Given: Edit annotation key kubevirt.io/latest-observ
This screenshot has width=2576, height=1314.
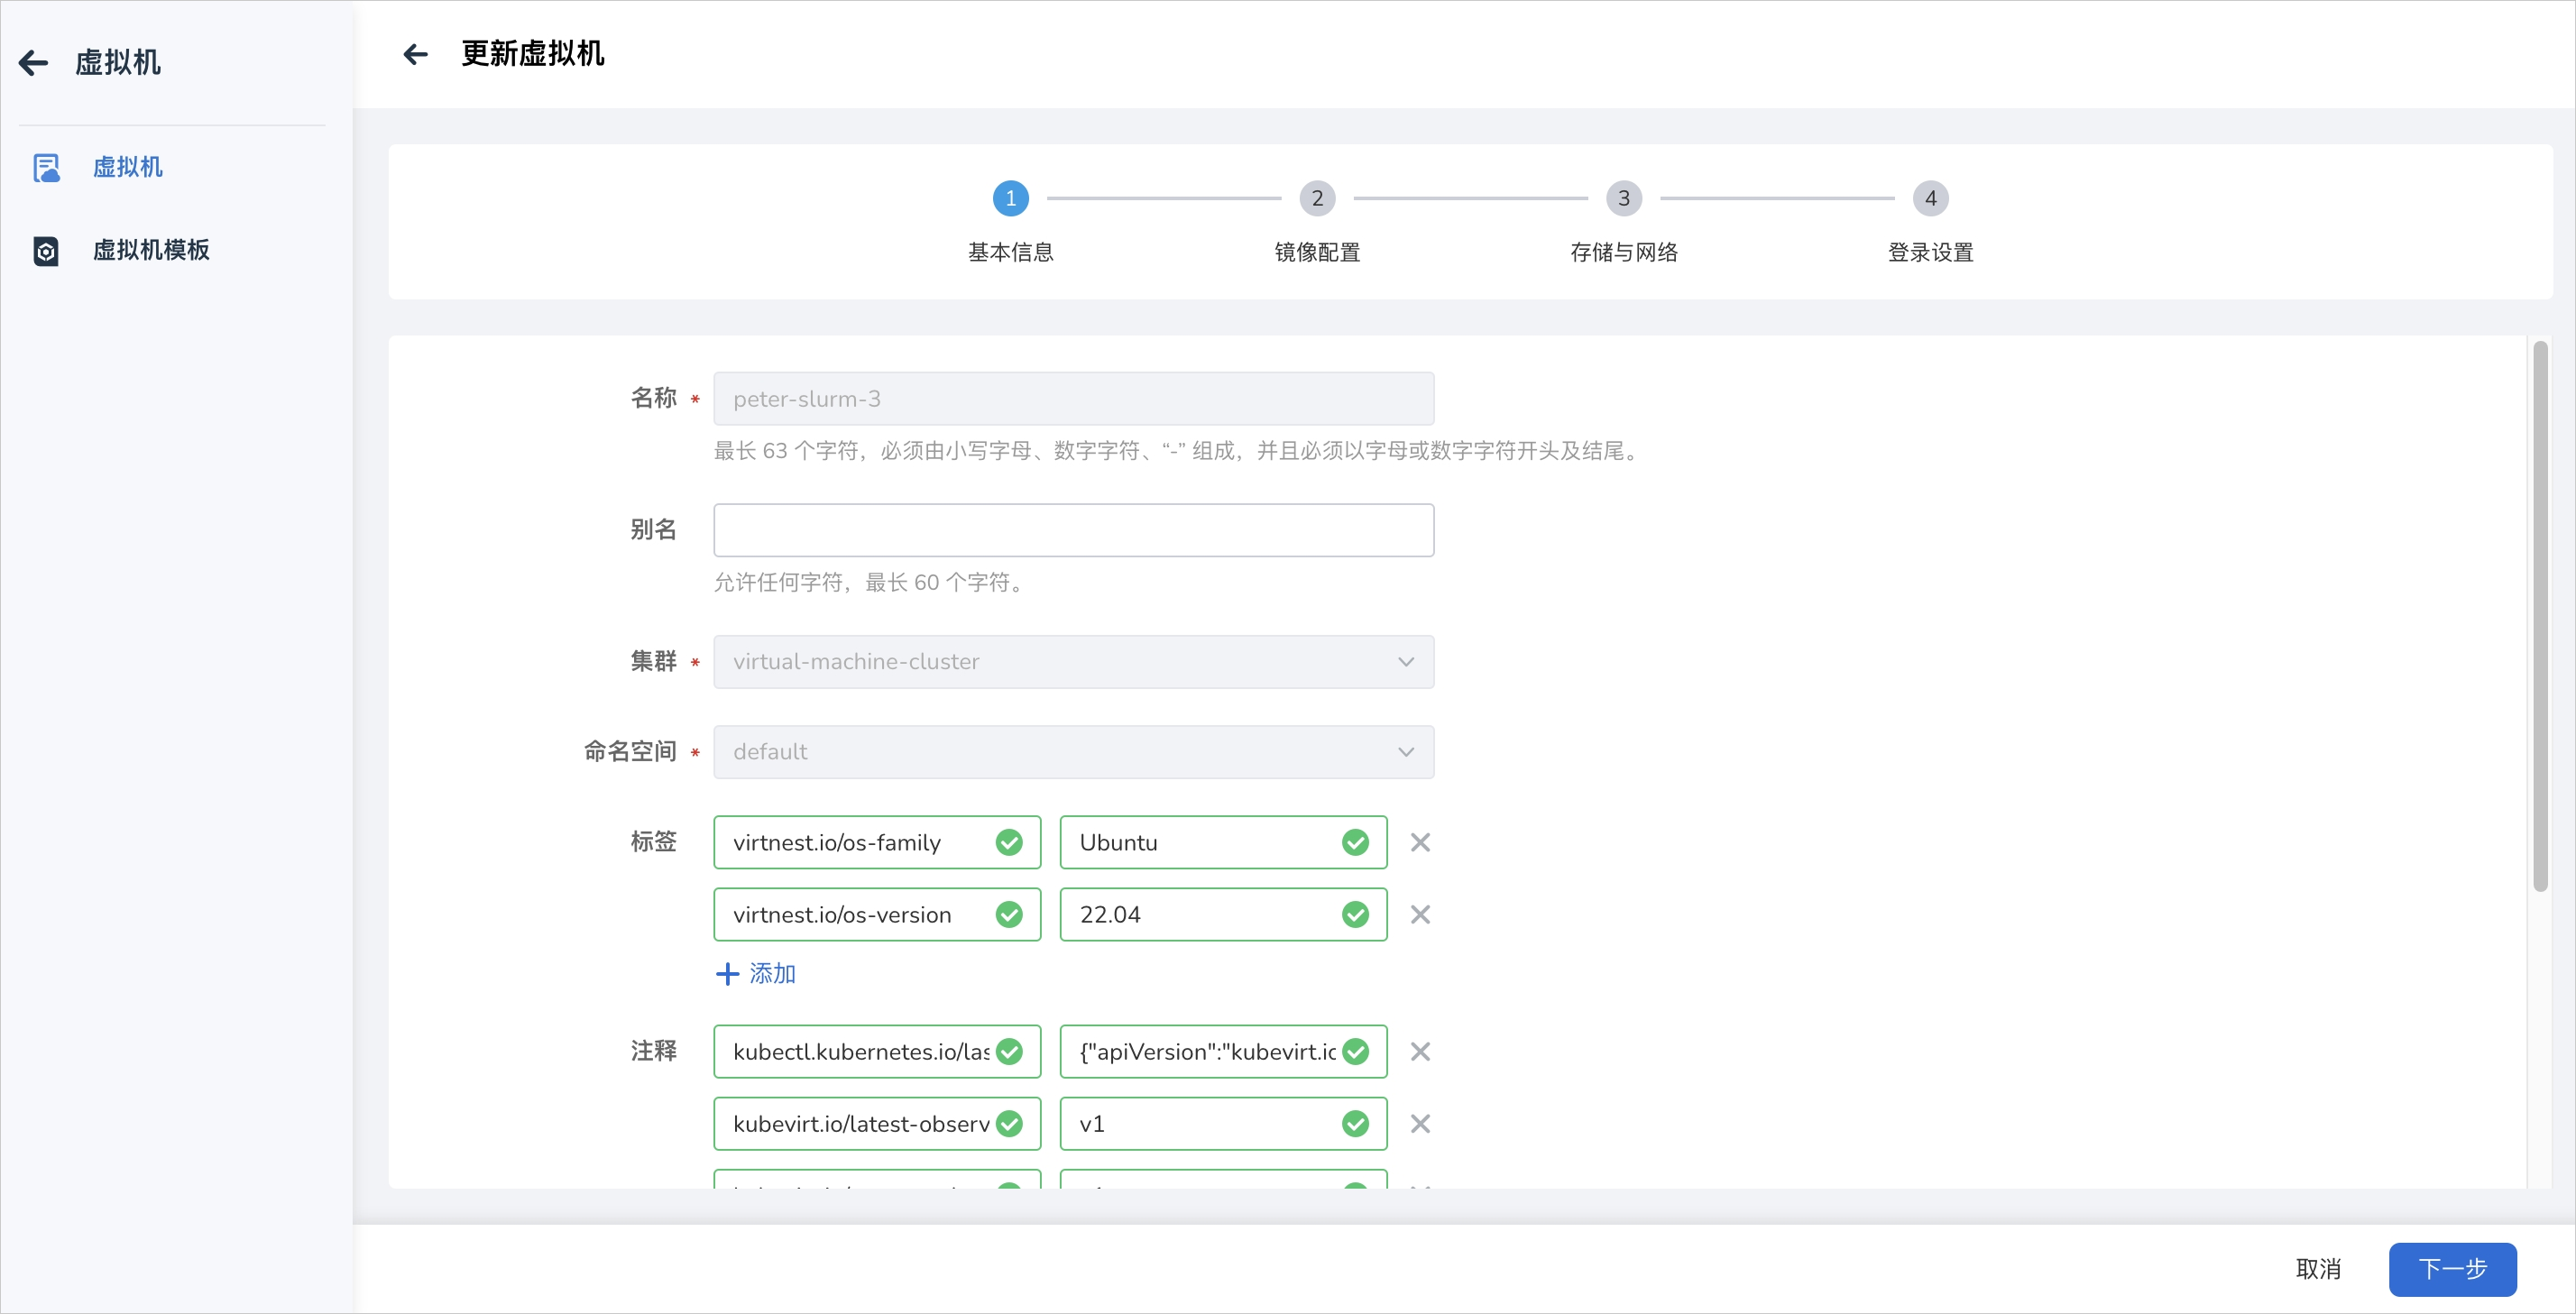Looking at the screenshot, I should pyautogui.click(x=877, y=1123).
